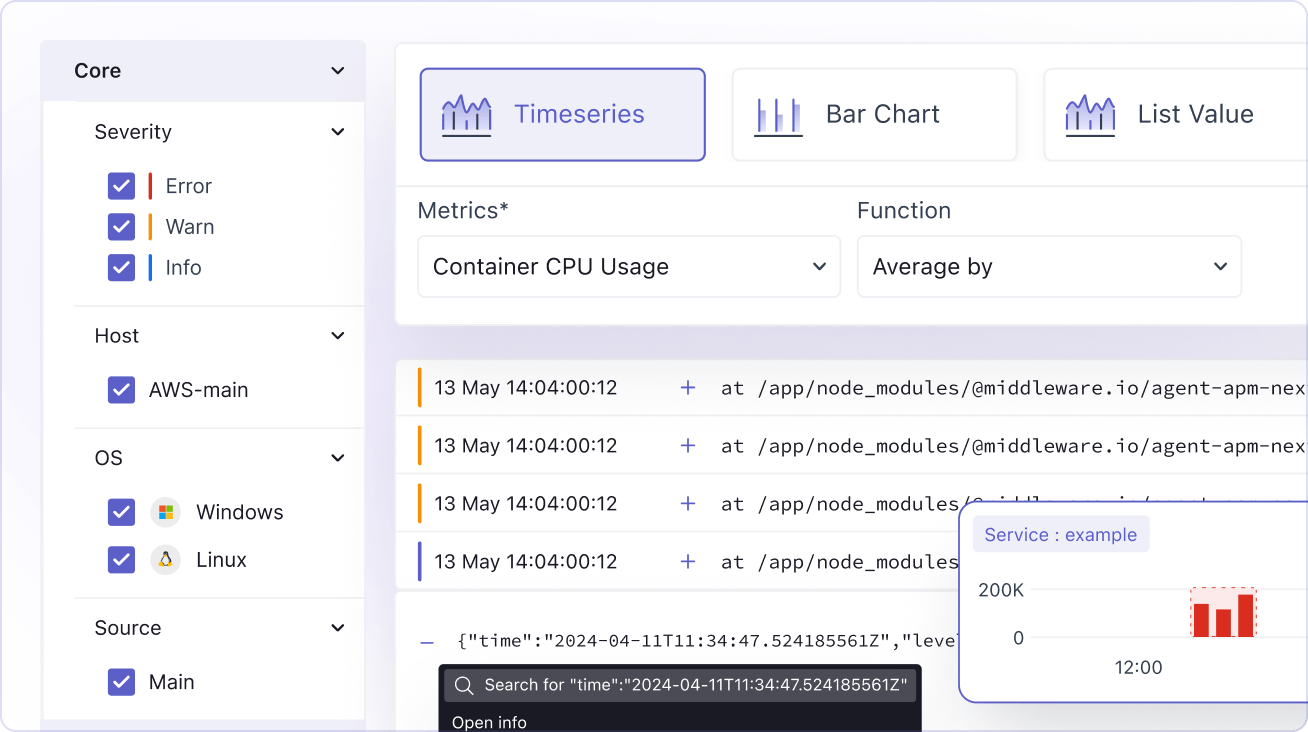Expand the first log entry with its plus icon
1308x732 pixels.
[688, 388]
